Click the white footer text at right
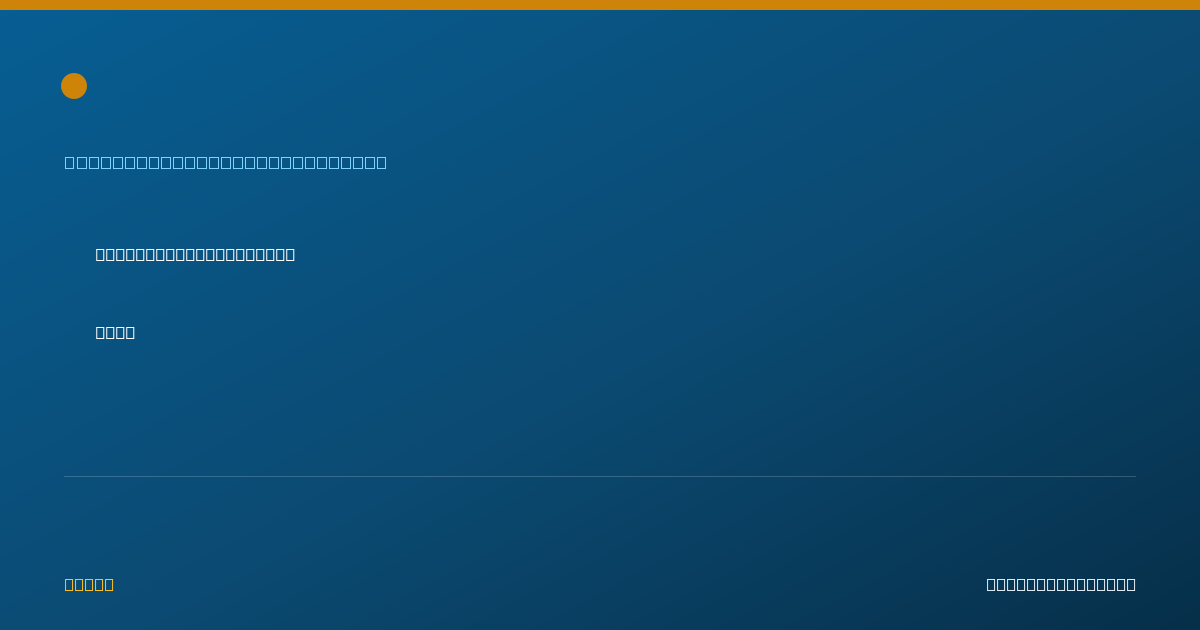 point(1061,584)
